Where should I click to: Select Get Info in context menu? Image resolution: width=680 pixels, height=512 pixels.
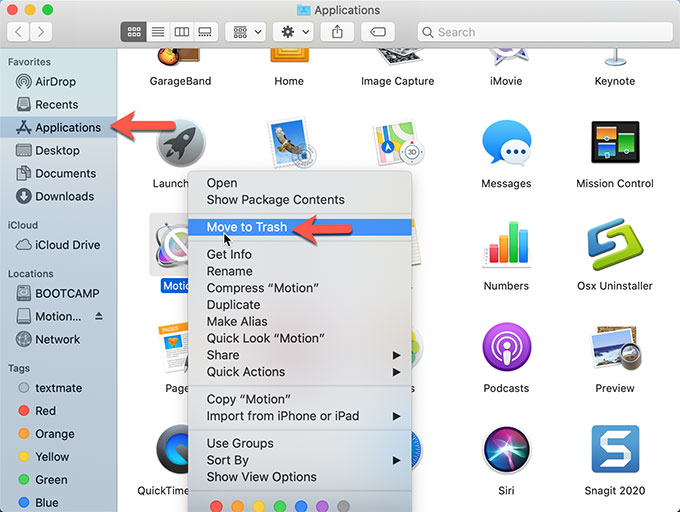pyautogui.click(x=229, y=254)
